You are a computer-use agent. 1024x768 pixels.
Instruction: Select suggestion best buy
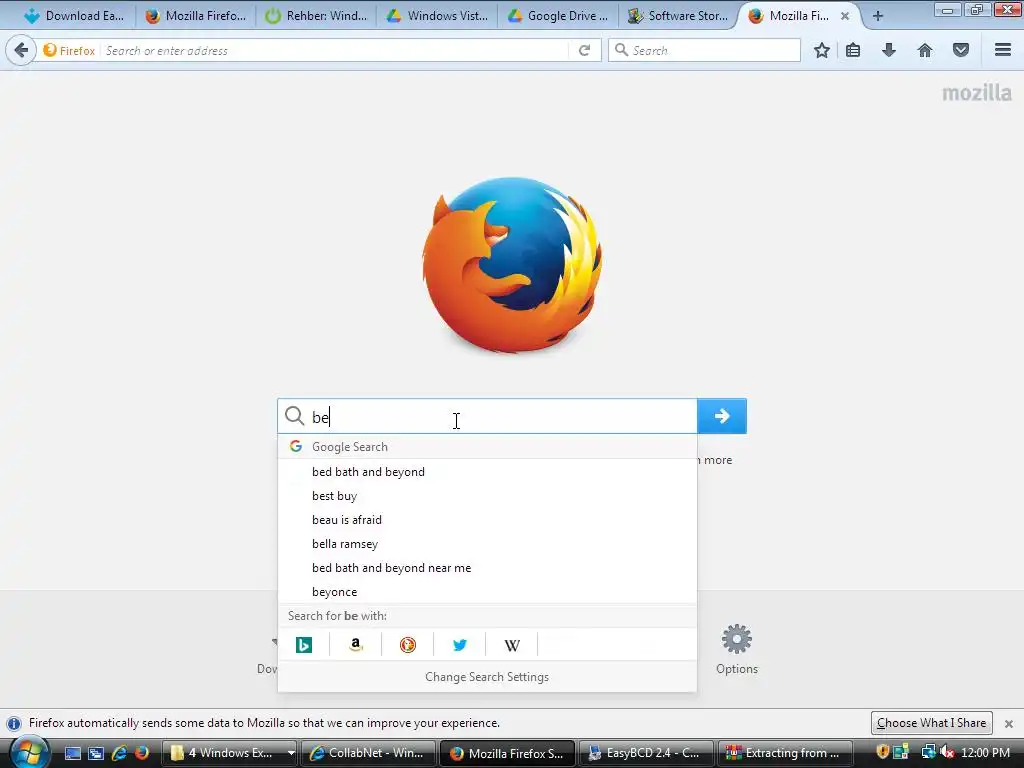[487, 496]
